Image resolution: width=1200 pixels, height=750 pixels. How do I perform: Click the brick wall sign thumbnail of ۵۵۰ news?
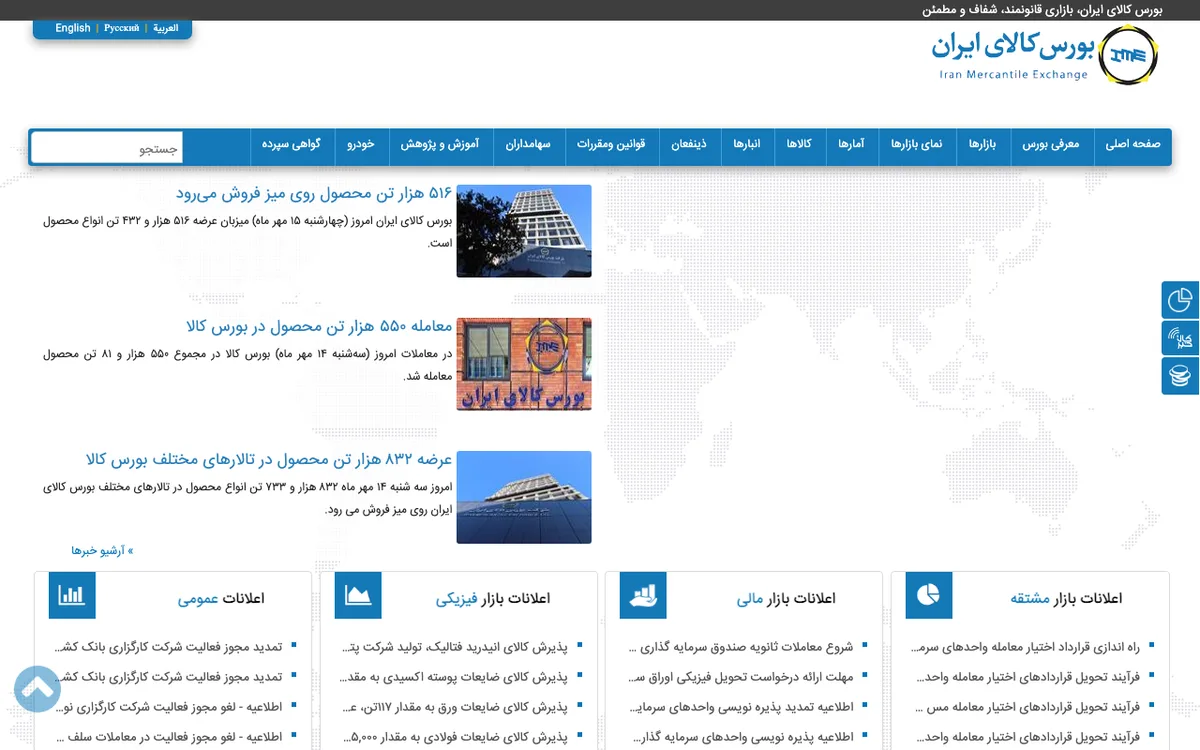coord(524,364)
